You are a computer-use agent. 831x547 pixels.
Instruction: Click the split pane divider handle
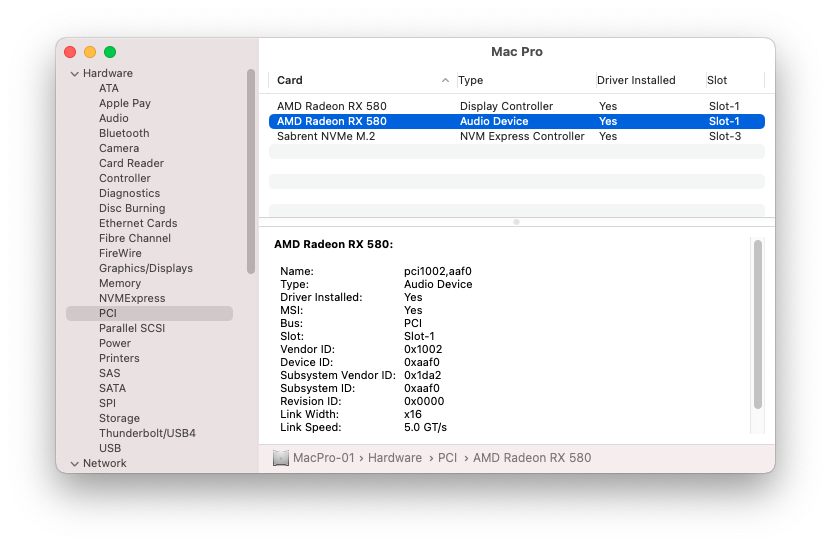click(x=516, y=223)
